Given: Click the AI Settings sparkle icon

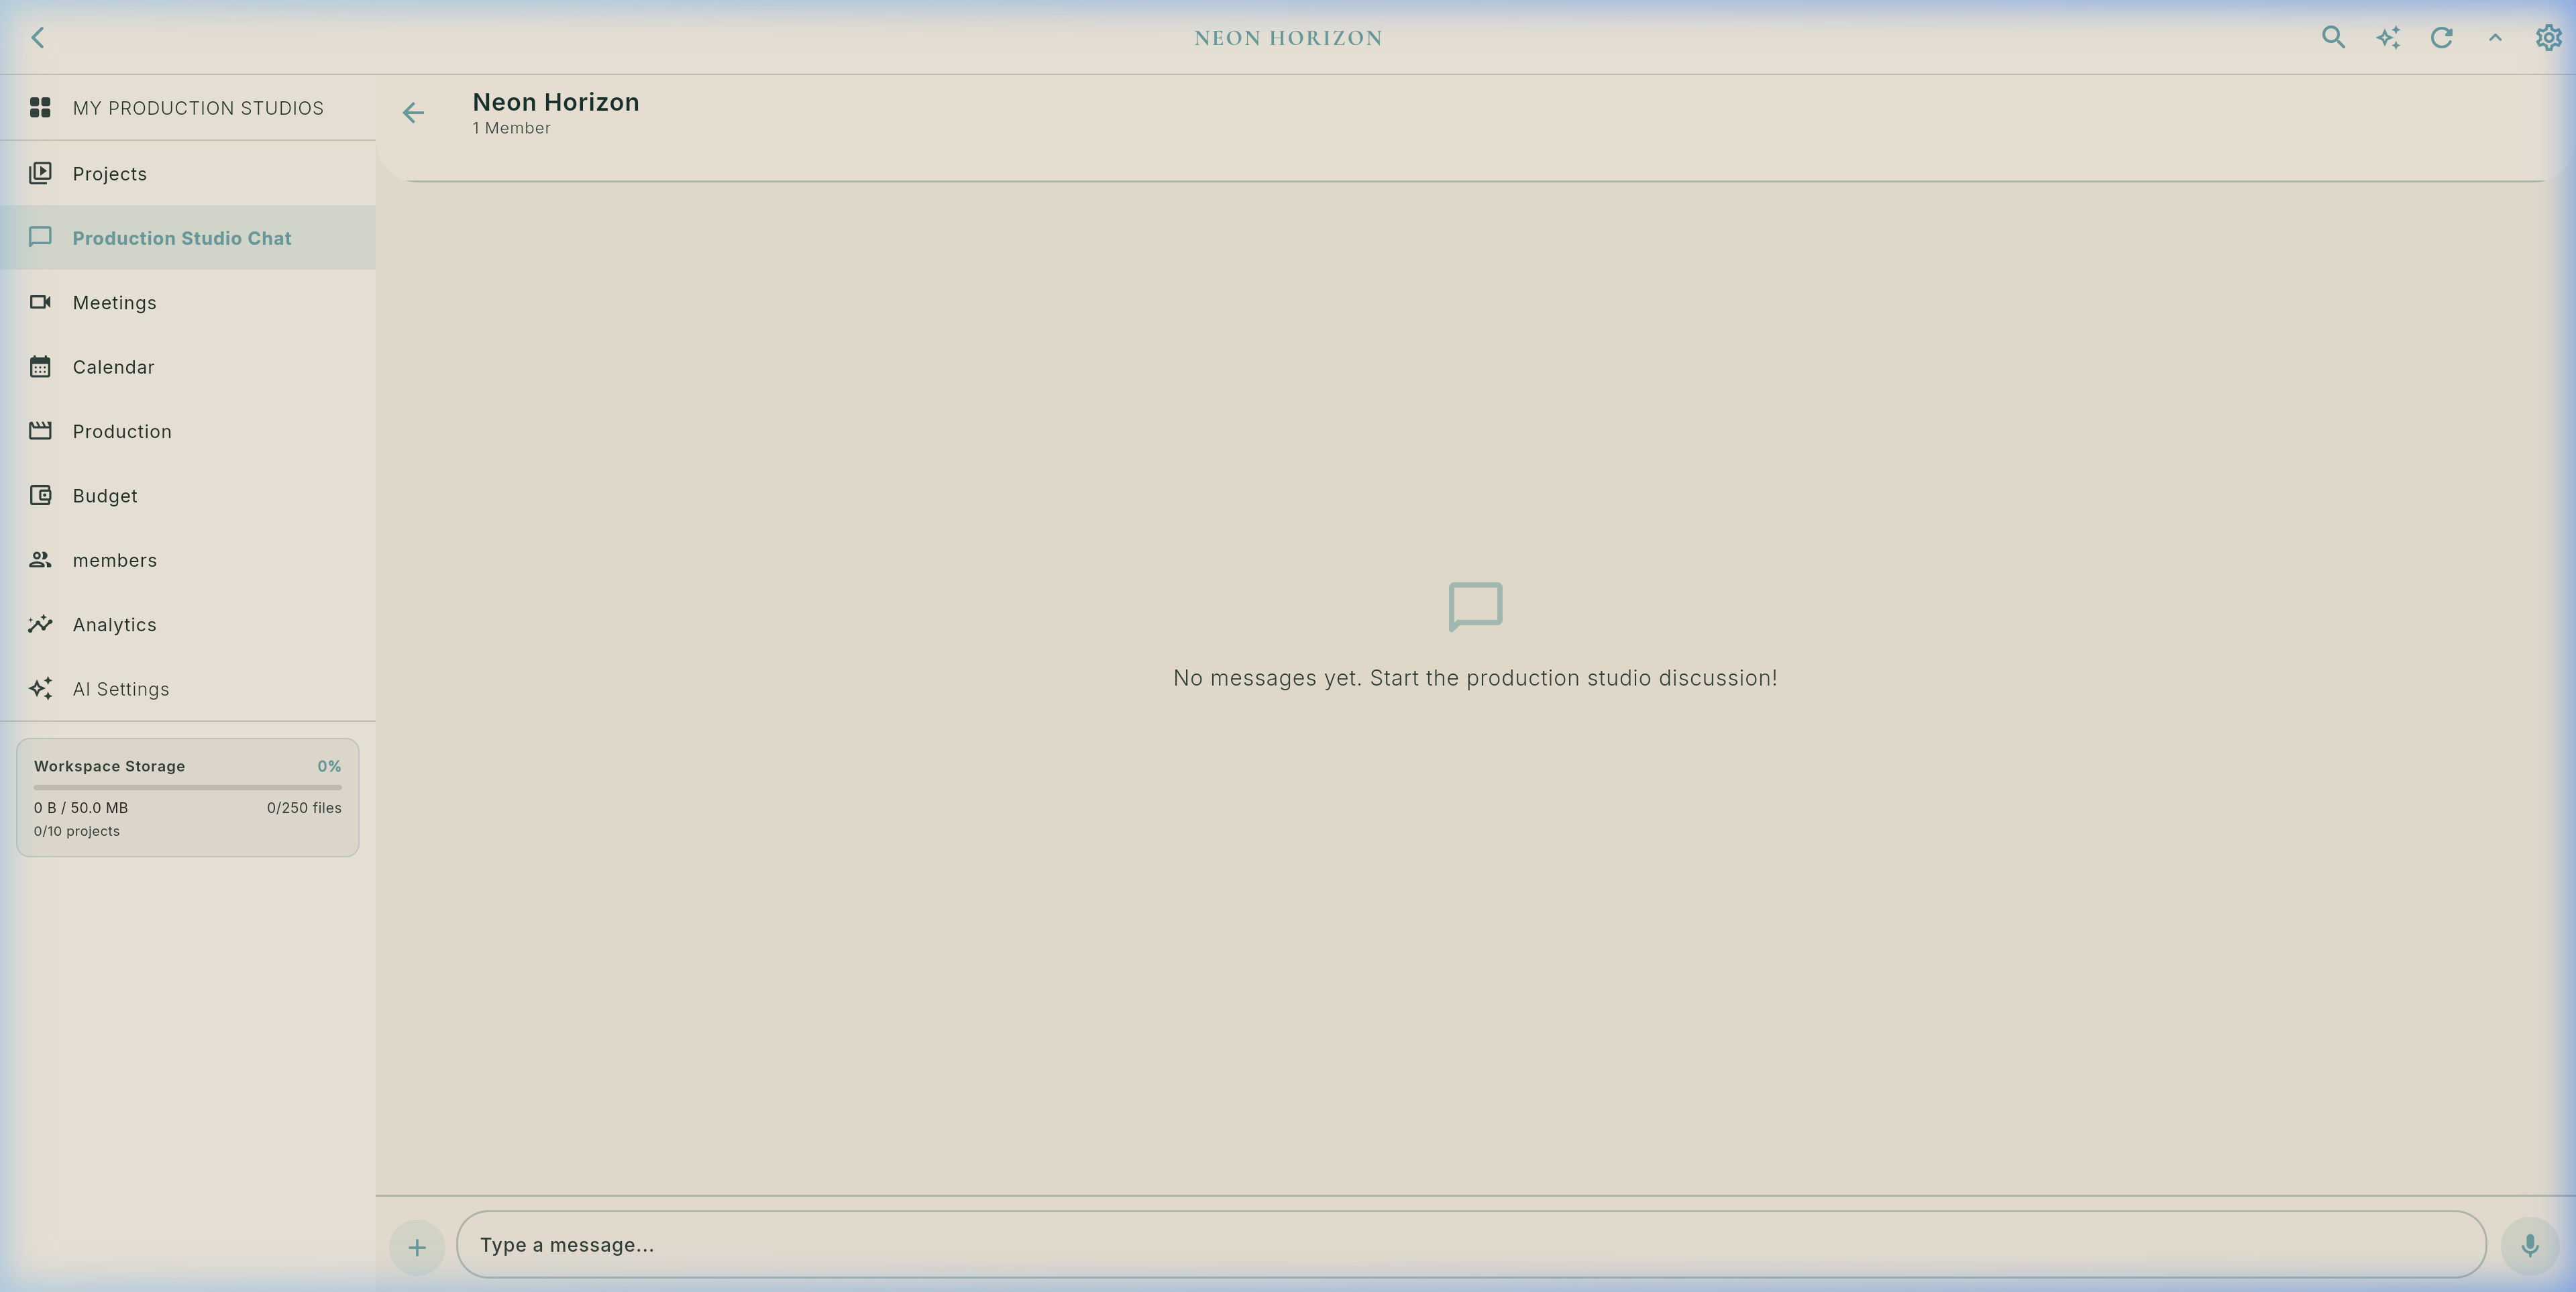Looking at the screenshot, I should coord(40,688).
